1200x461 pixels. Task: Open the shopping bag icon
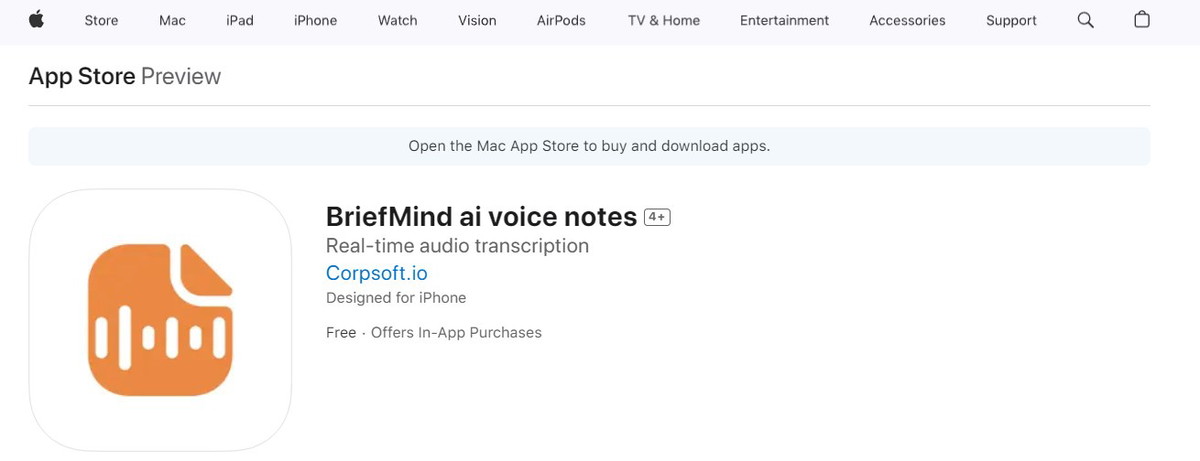[x=1142, y=20]
